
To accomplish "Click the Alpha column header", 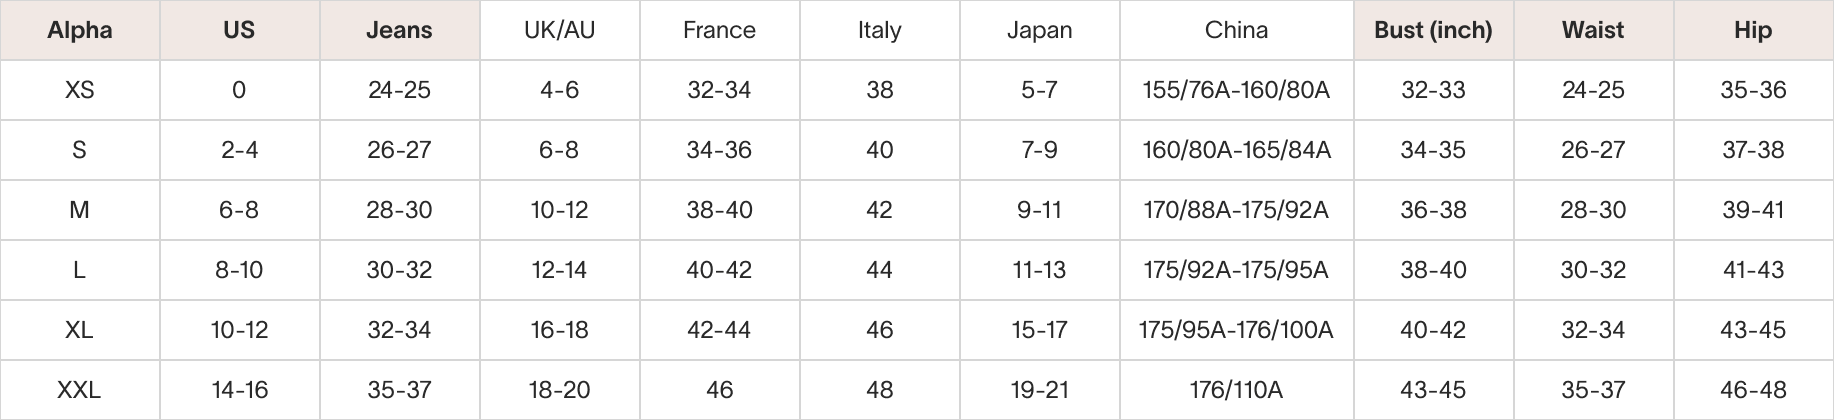I will pyautogui.click(x=80, y=30).
